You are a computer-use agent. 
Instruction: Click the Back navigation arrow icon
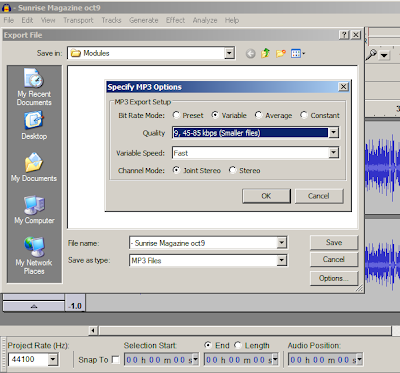tap(250, 53)
